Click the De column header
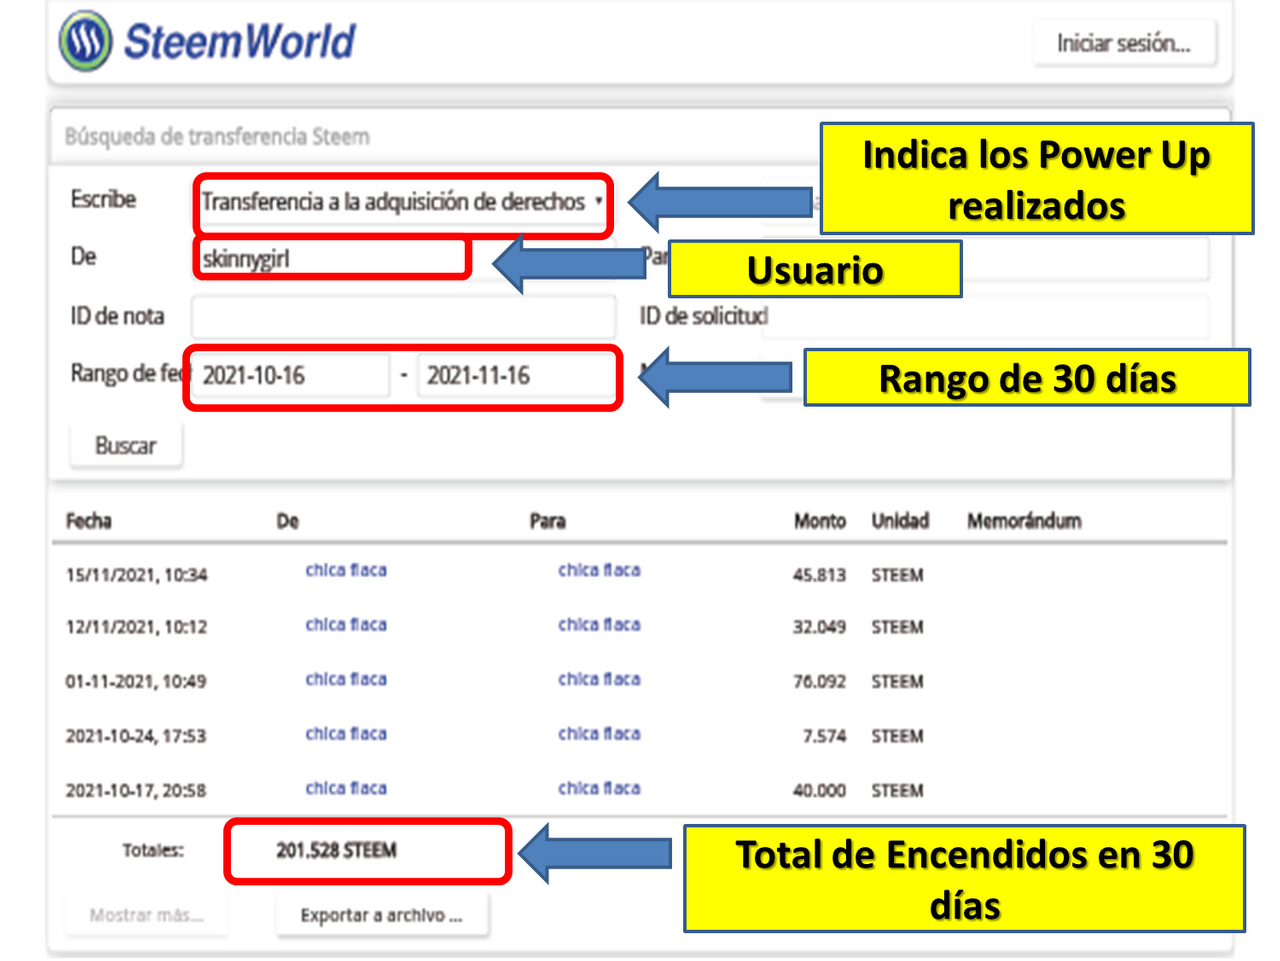1280x961 pixels. [x=287, y=521]
